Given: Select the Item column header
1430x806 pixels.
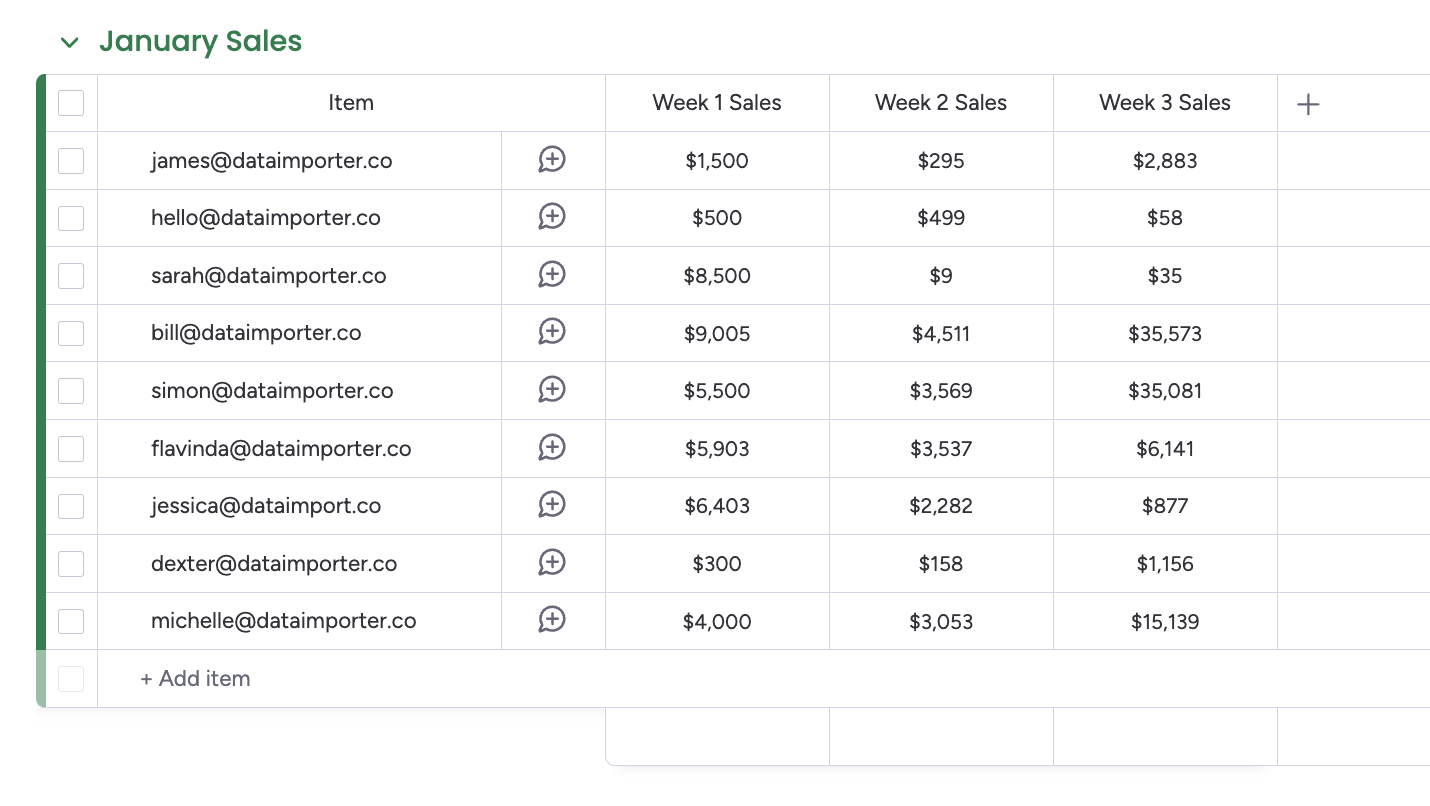Looking at the screenshot, I should (351, 103).
